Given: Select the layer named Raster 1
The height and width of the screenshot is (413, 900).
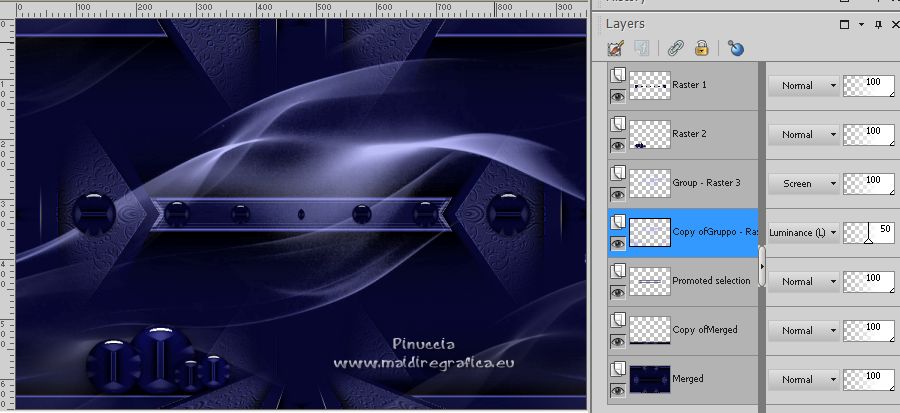Looking at the screenshot, I should 689,85.
